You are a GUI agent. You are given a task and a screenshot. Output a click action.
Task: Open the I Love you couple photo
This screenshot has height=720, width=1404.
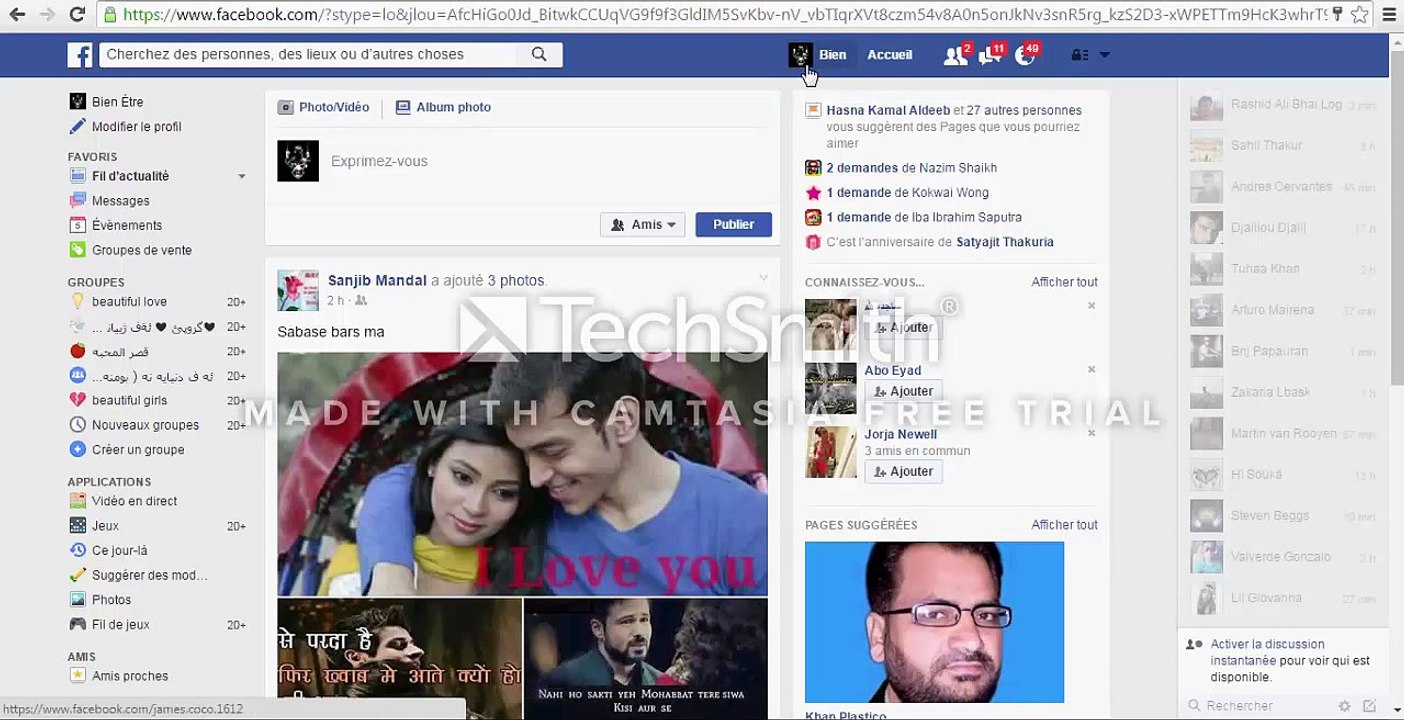point(522,474)
